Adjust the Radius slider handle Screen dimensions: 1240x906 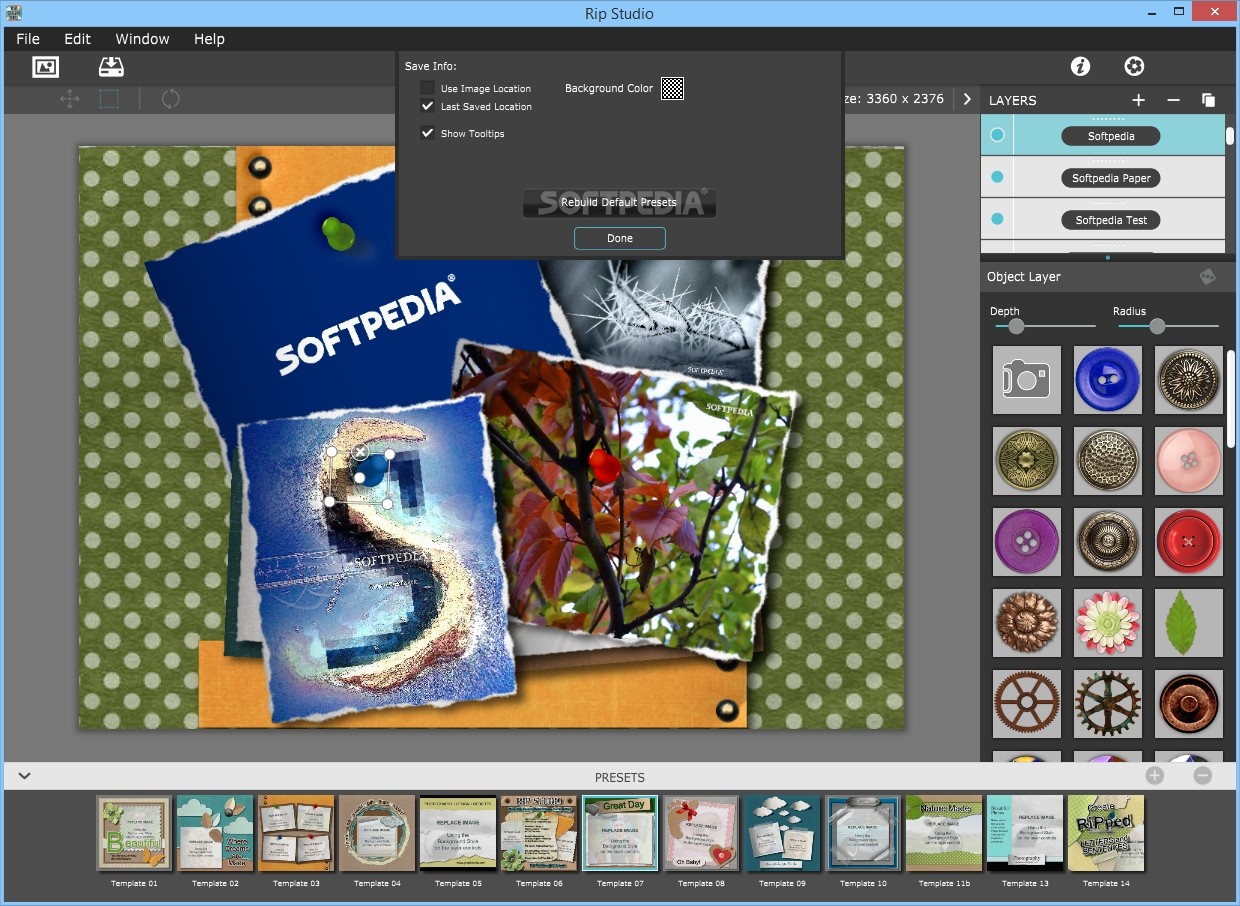[x=1157, y=326]
